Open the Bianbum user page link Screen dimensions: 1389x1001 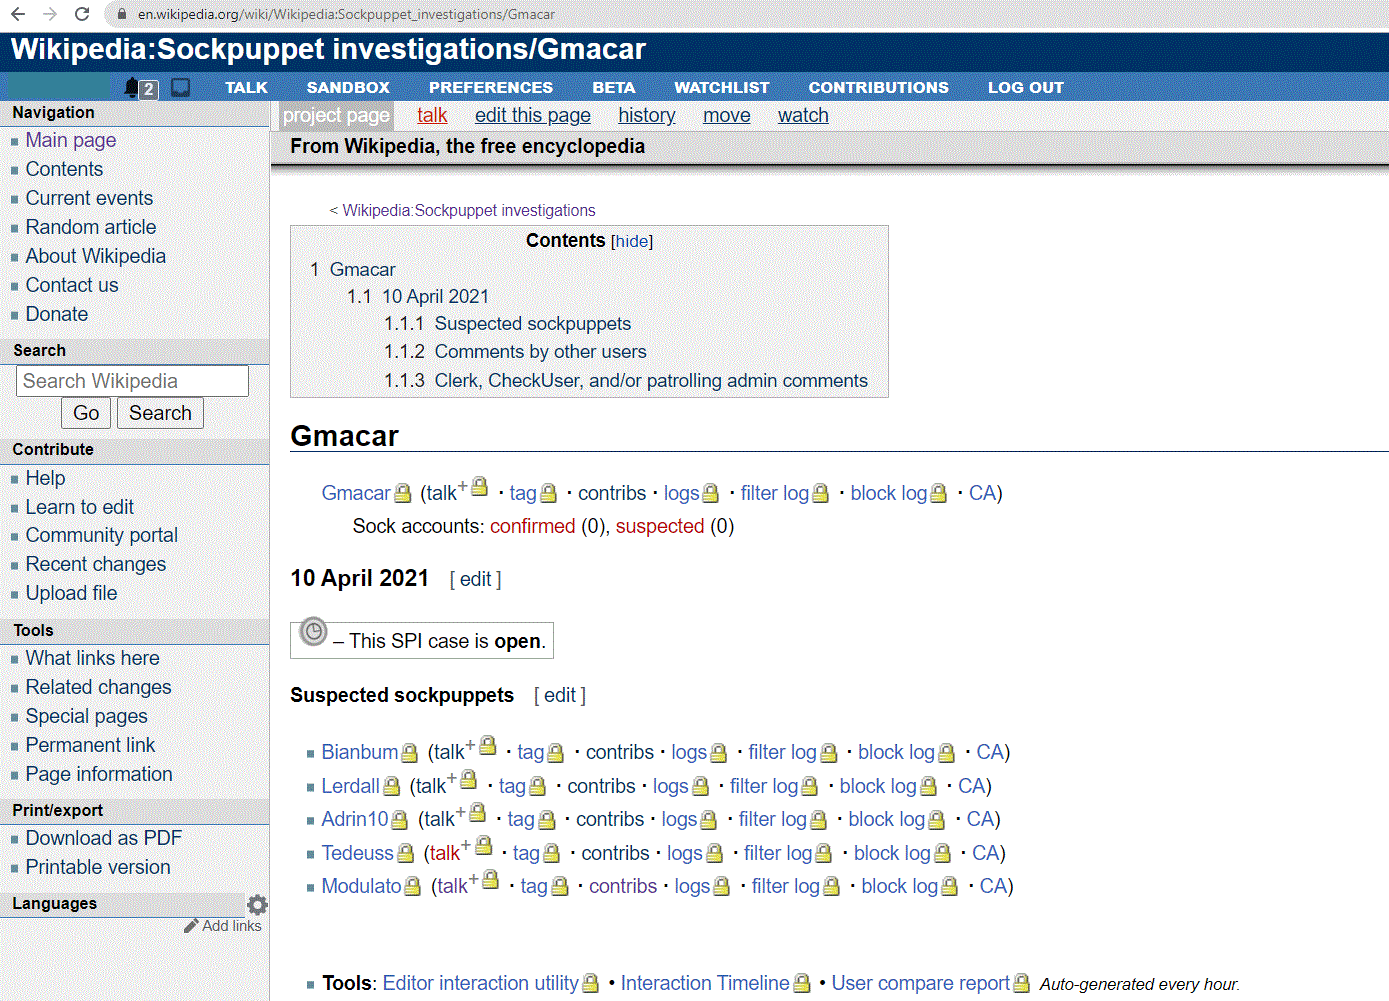coord(360,752)
